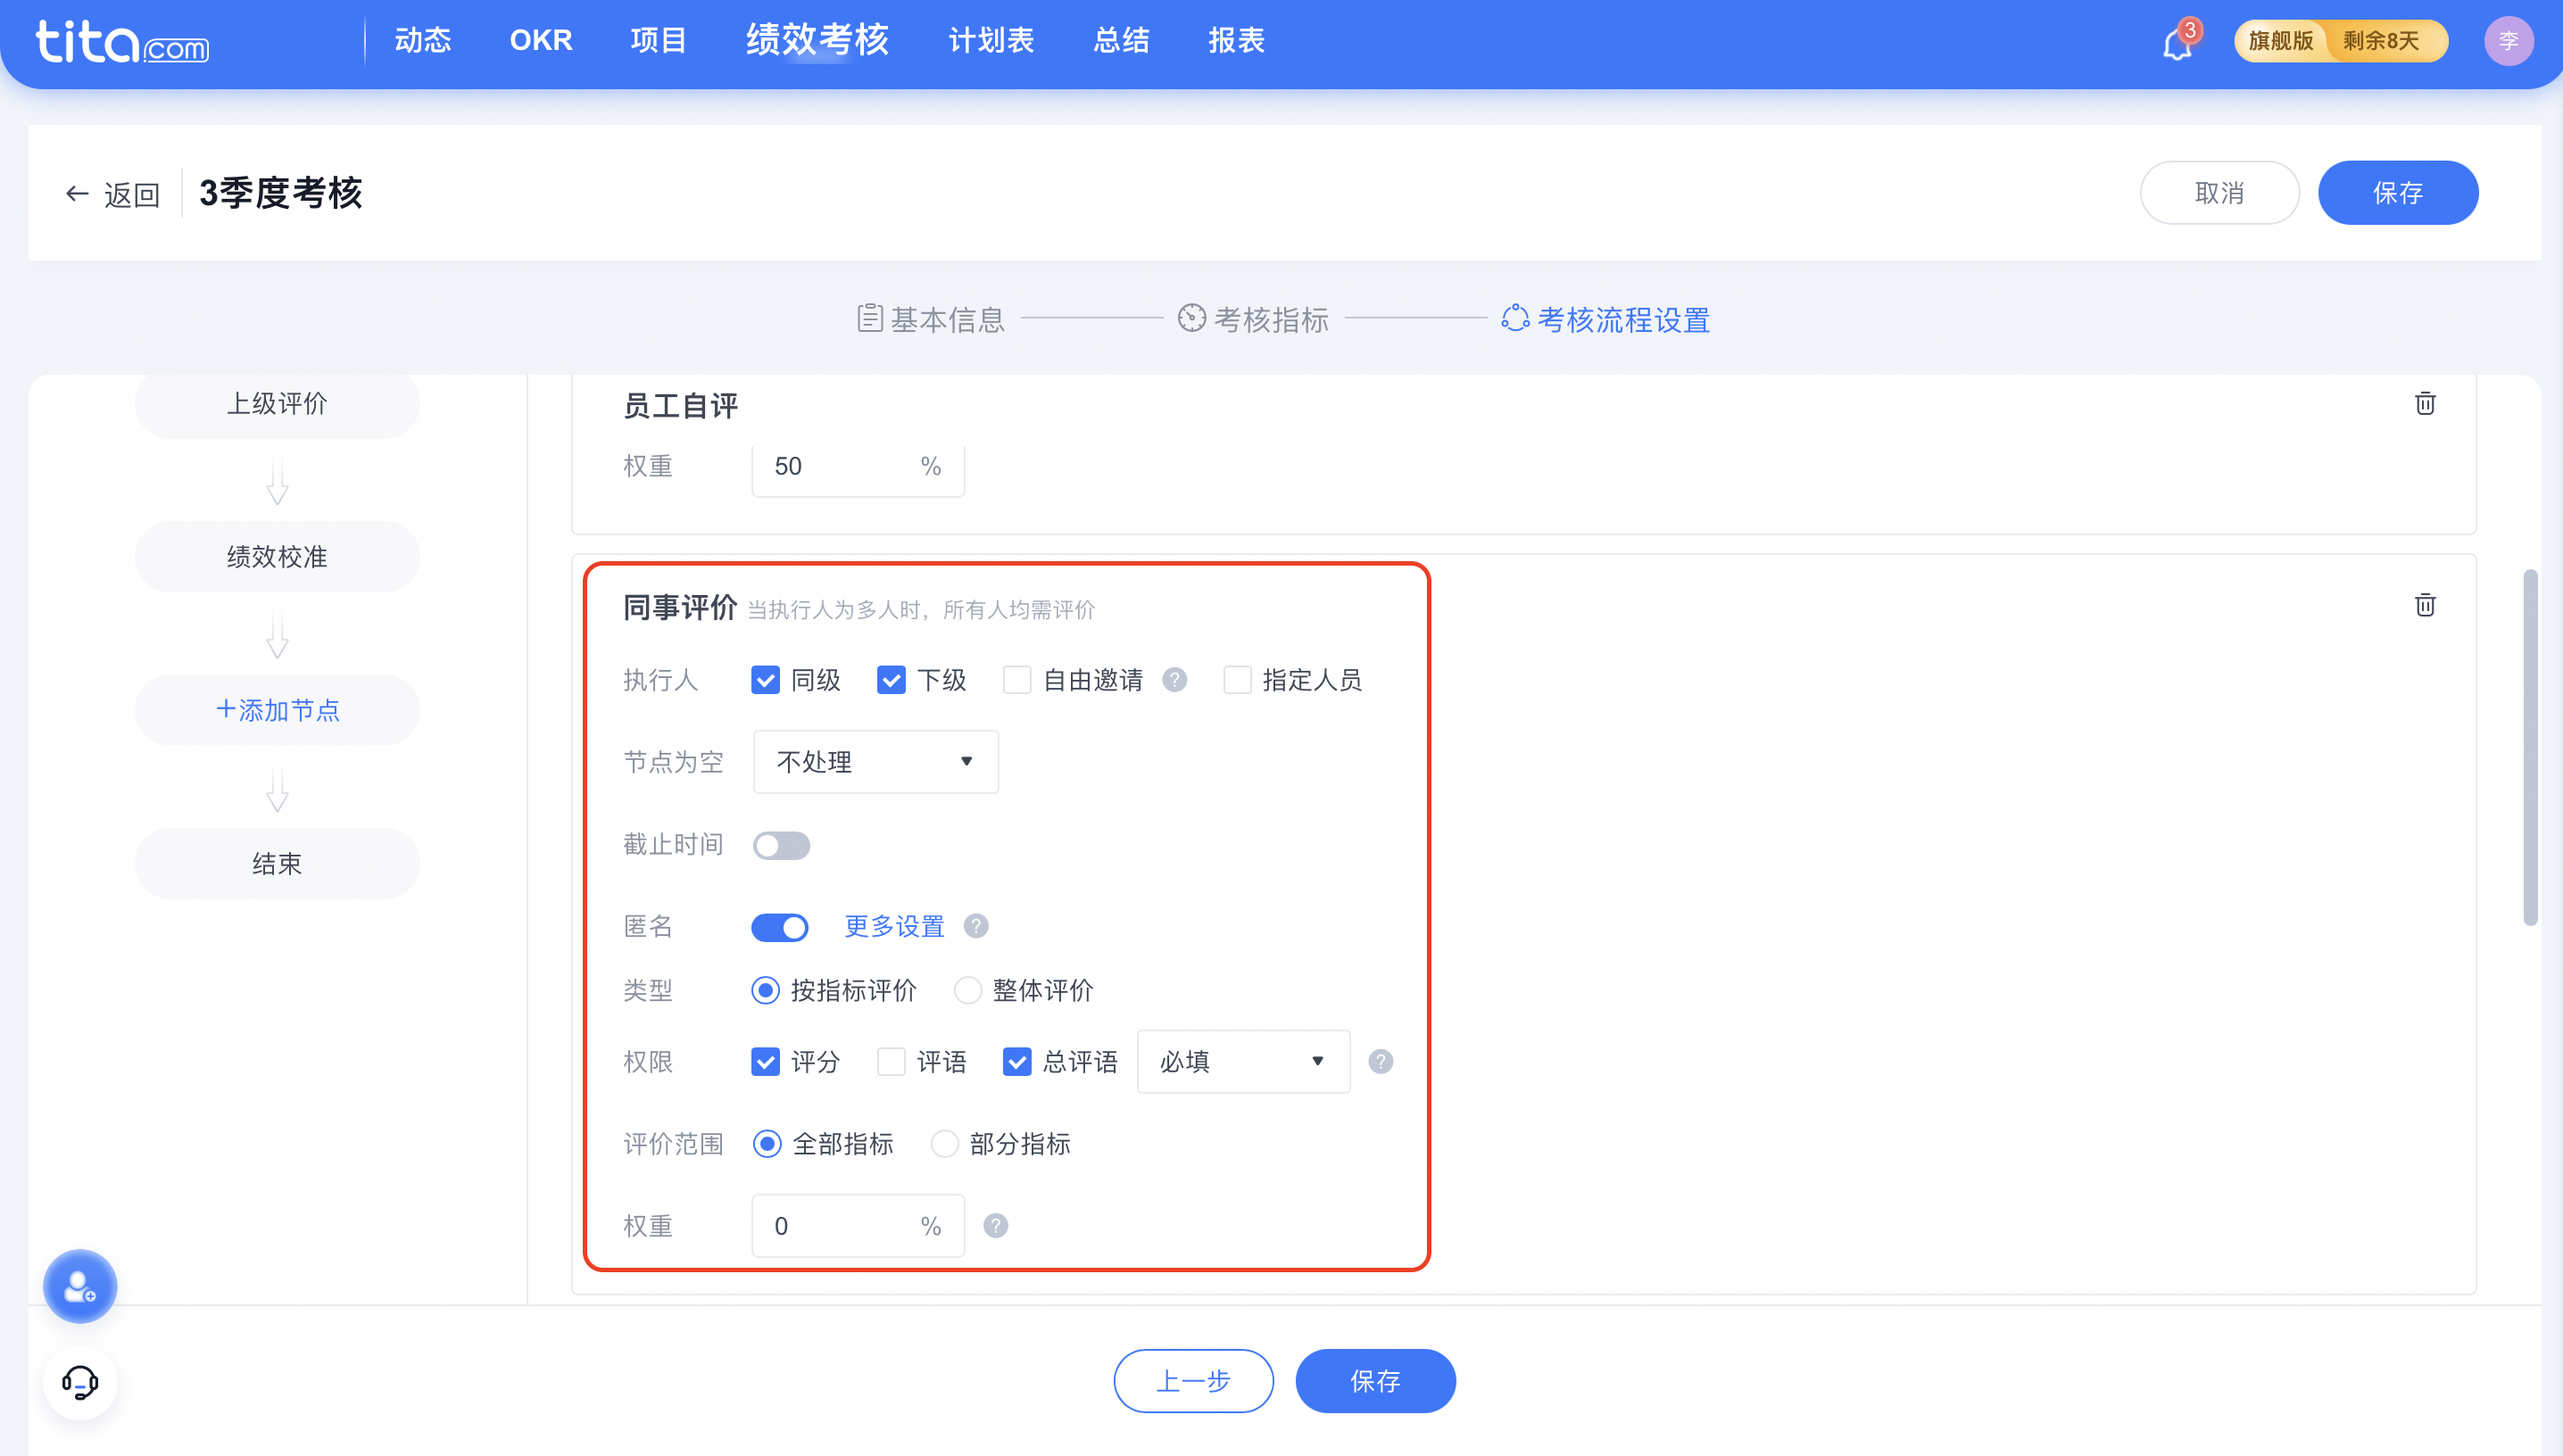The width and height of the screenshot is (2563, 1456).
Task: Show help for 自由邀请
Action: click(x=1174, y=680)
